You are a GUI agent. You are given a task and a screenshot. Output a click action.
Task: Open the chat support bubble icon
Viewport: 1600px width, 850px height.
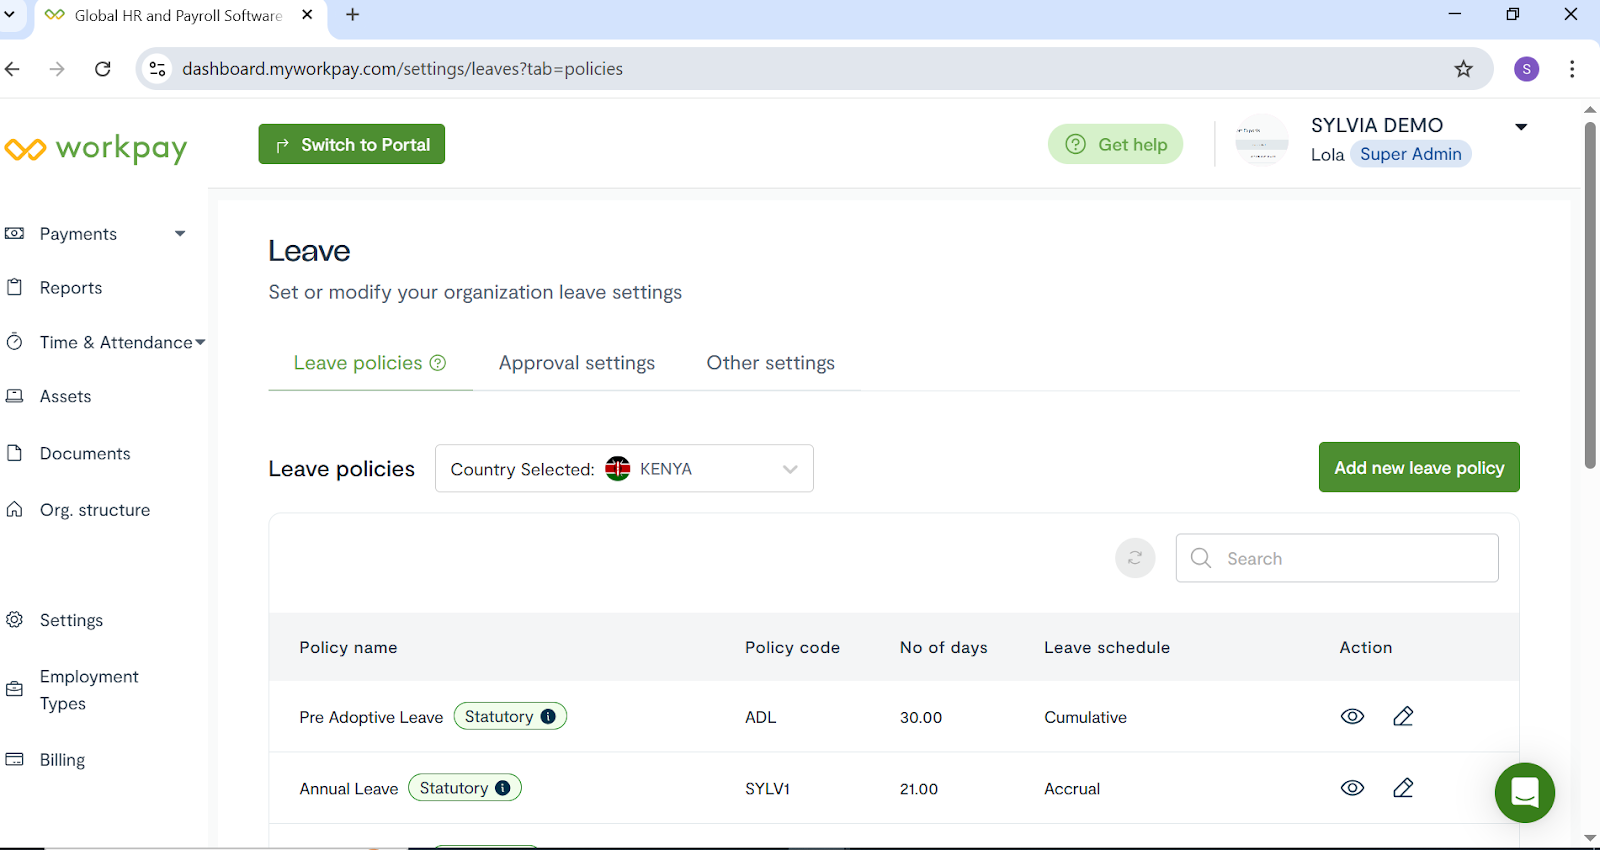point(1524,793)
